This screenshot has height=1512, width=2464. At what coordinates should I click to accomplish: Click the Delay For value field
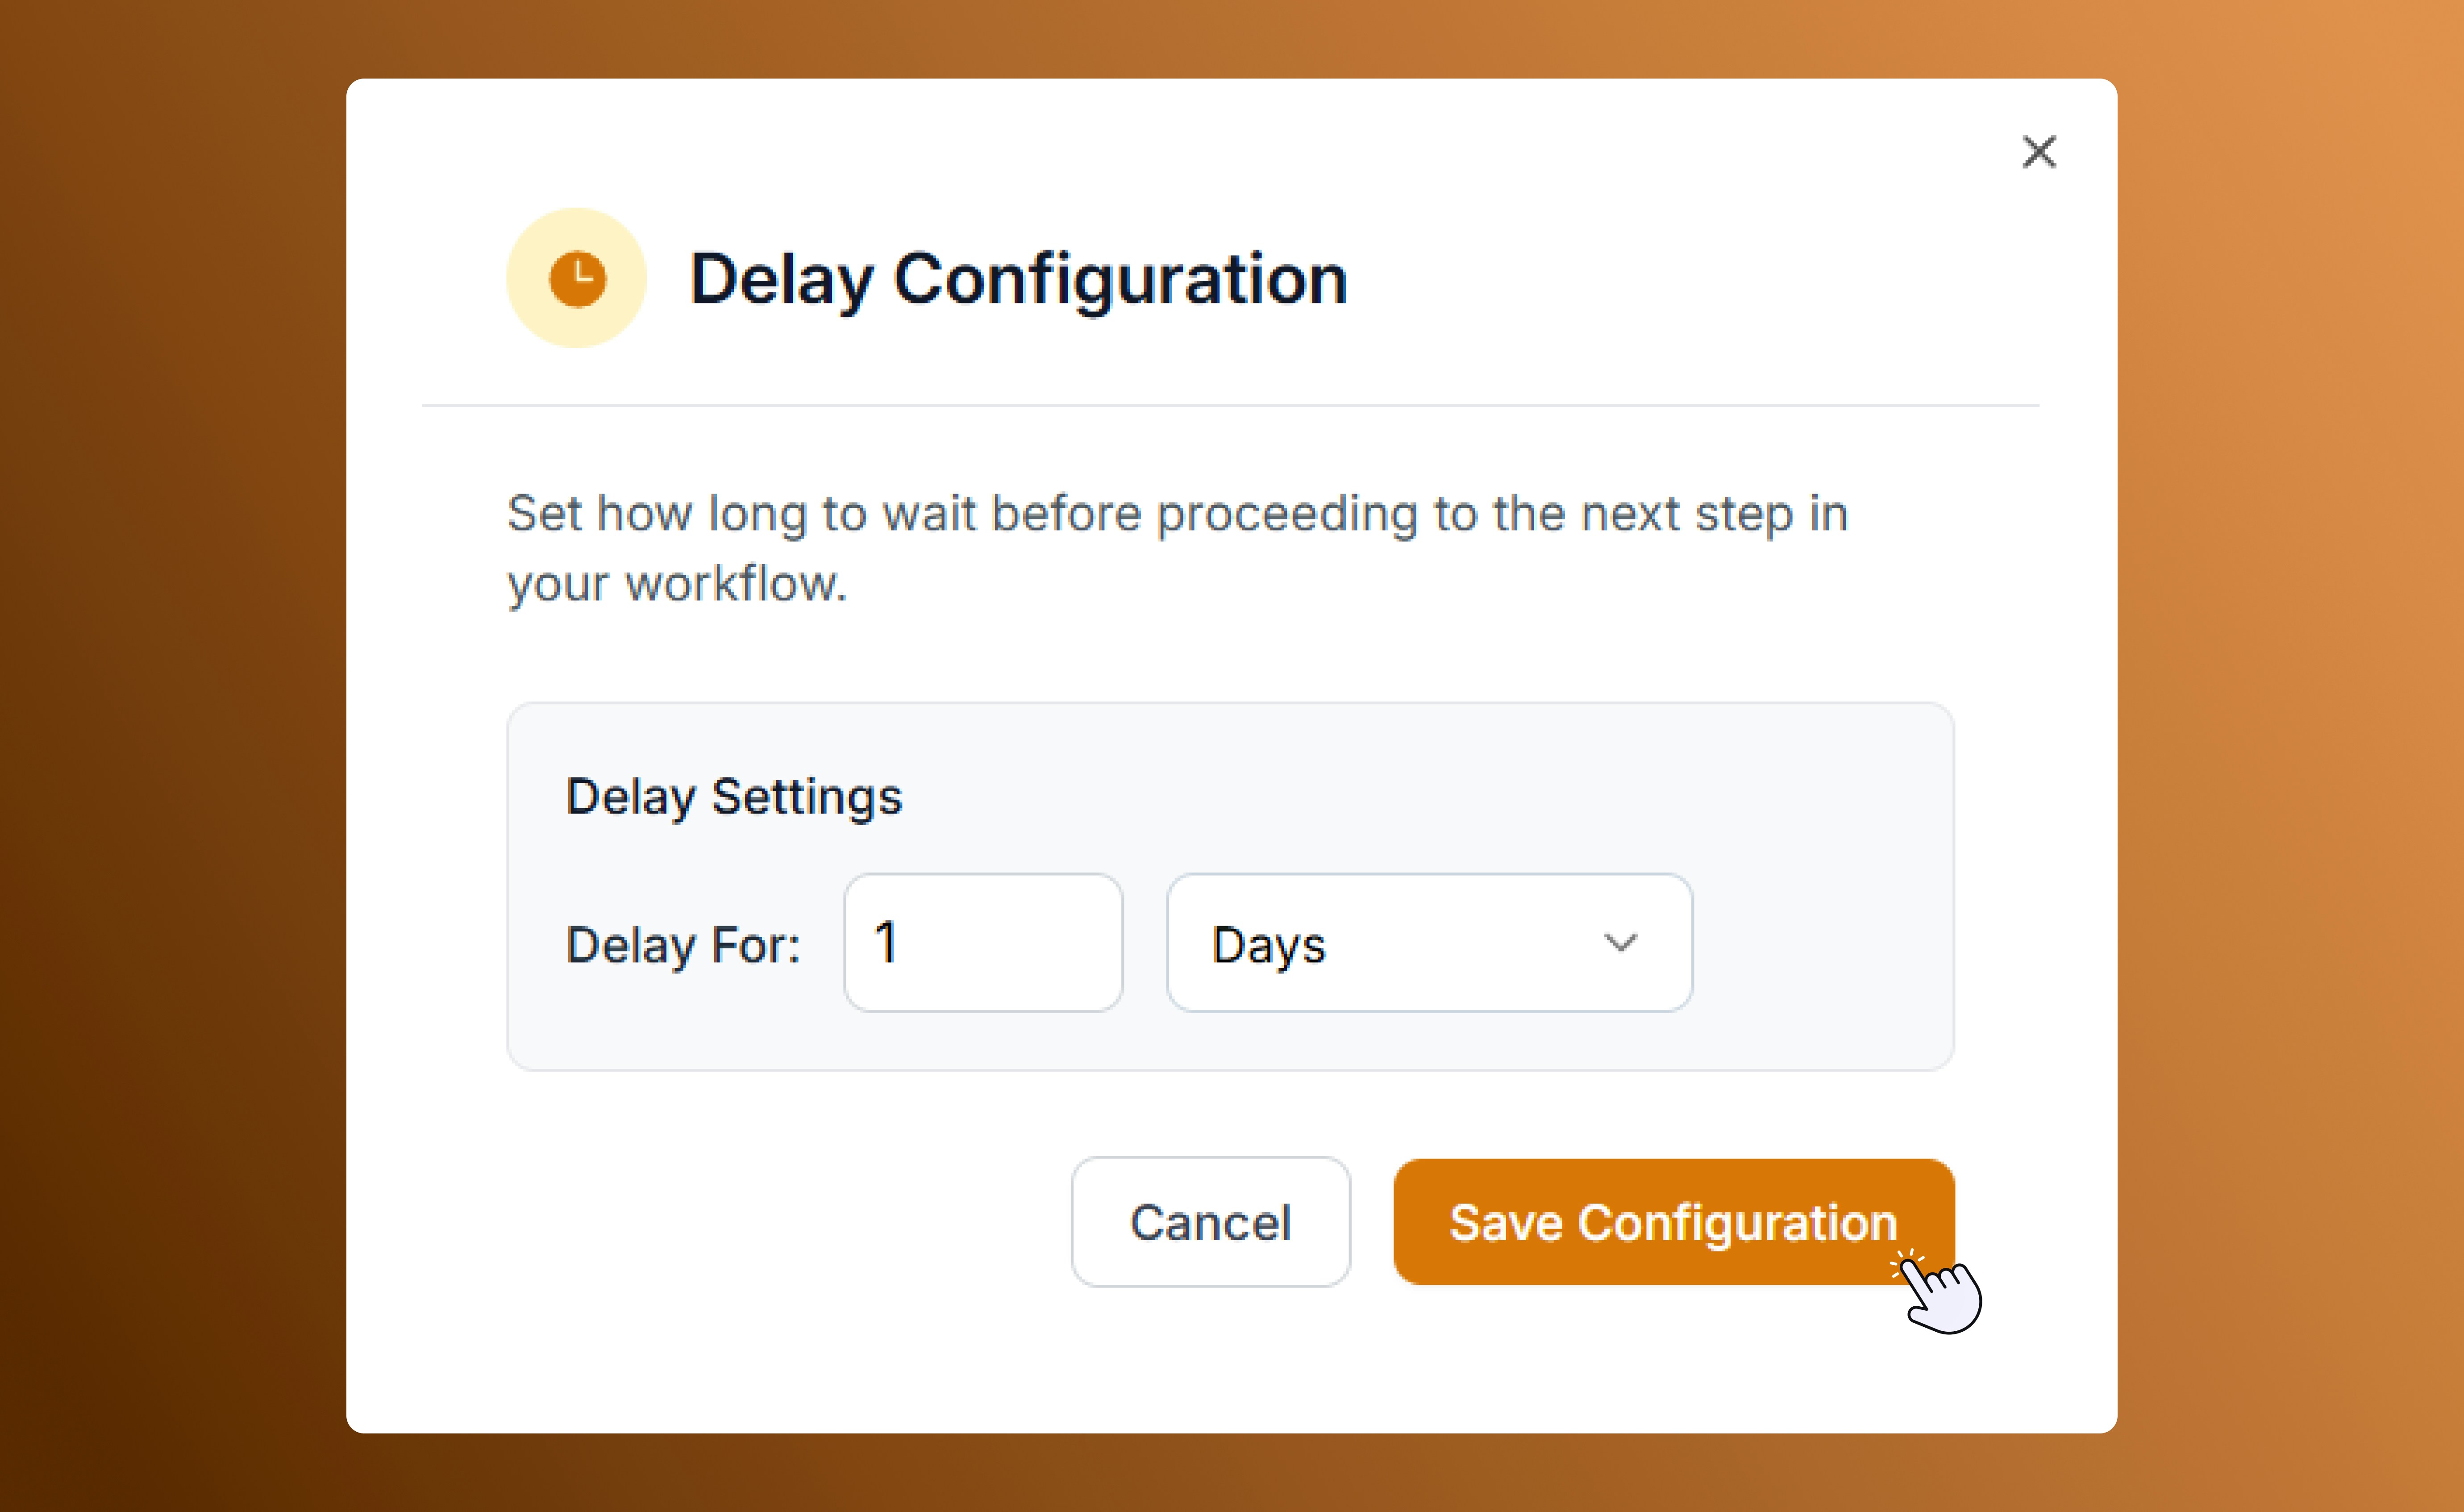point(983,941)
